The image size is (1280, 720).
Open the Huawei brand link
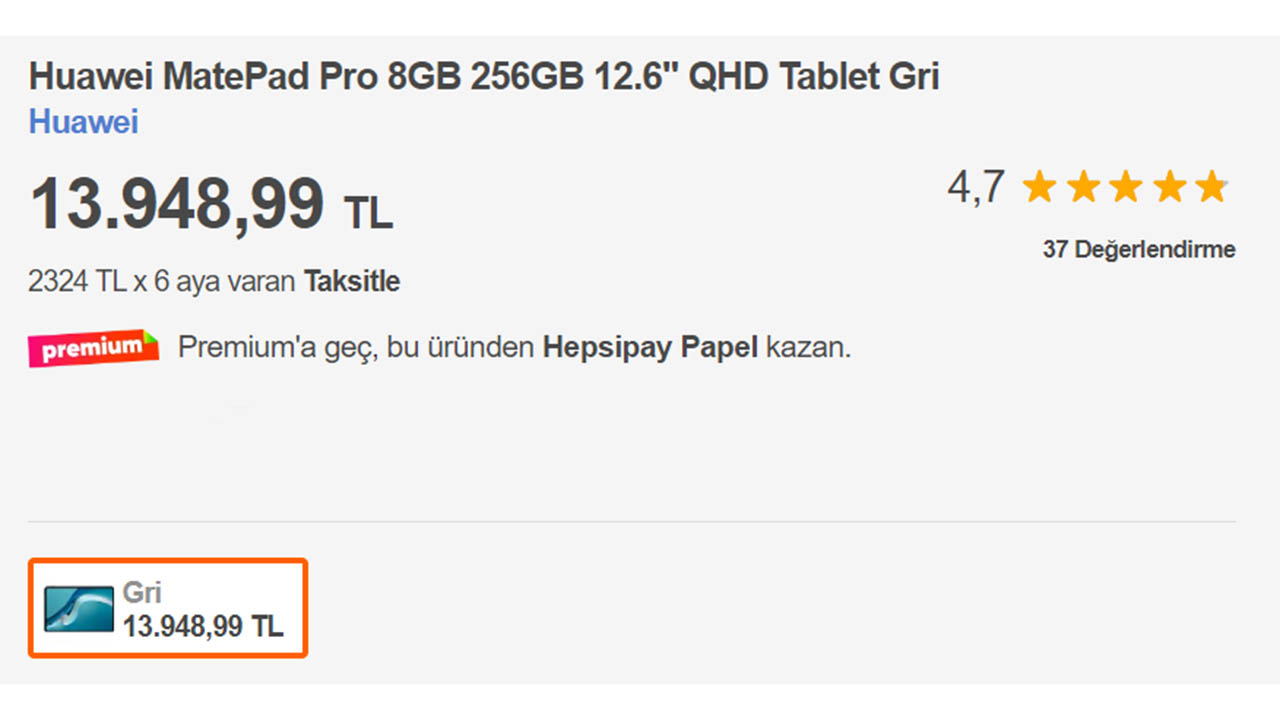pos(83,122)
